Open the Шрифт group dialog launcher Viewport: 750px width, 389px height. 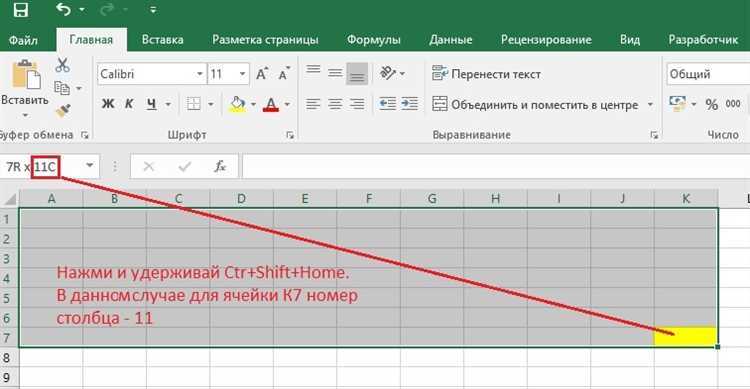pyautogui.click(x=290, y=135)
